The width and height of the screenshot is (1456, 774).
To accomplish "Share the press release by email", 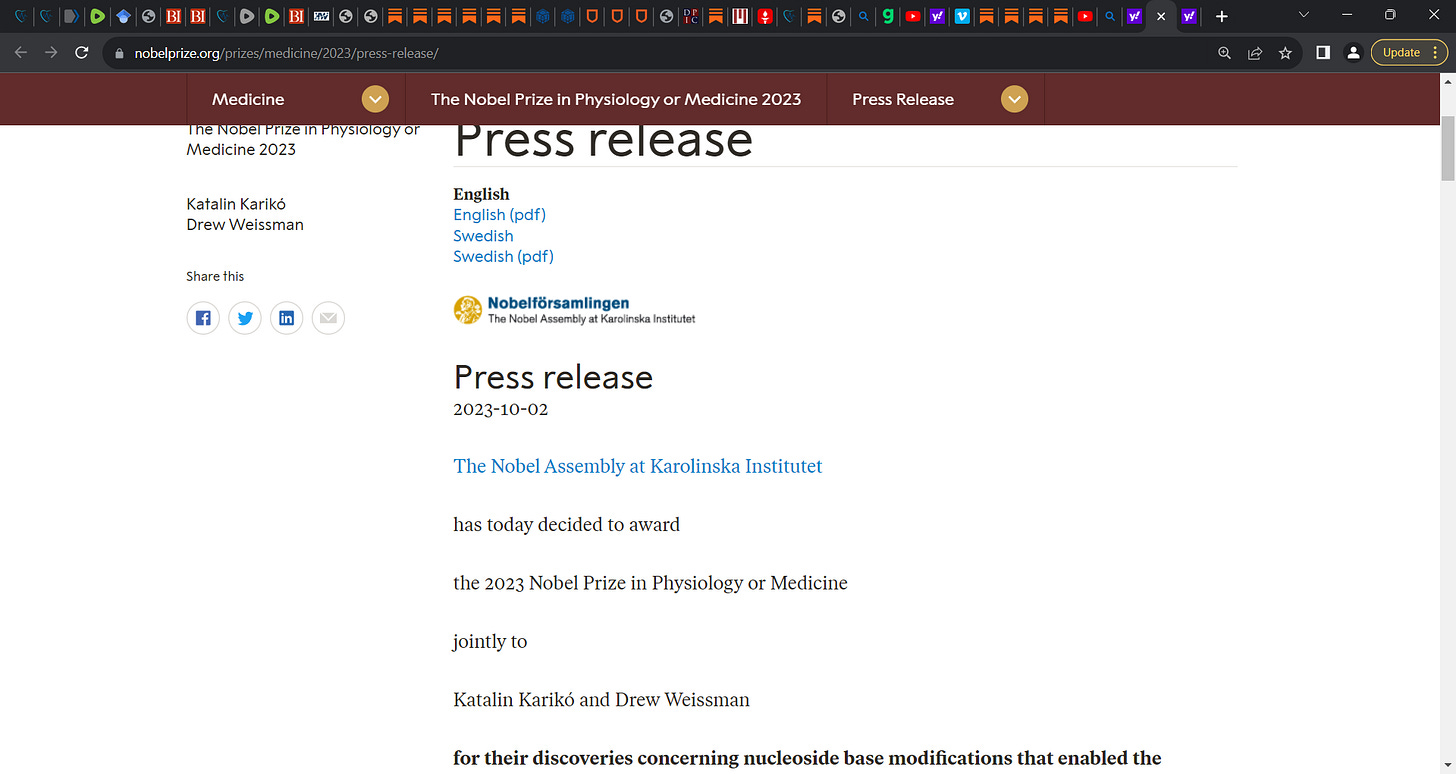I will click(329, 318).
